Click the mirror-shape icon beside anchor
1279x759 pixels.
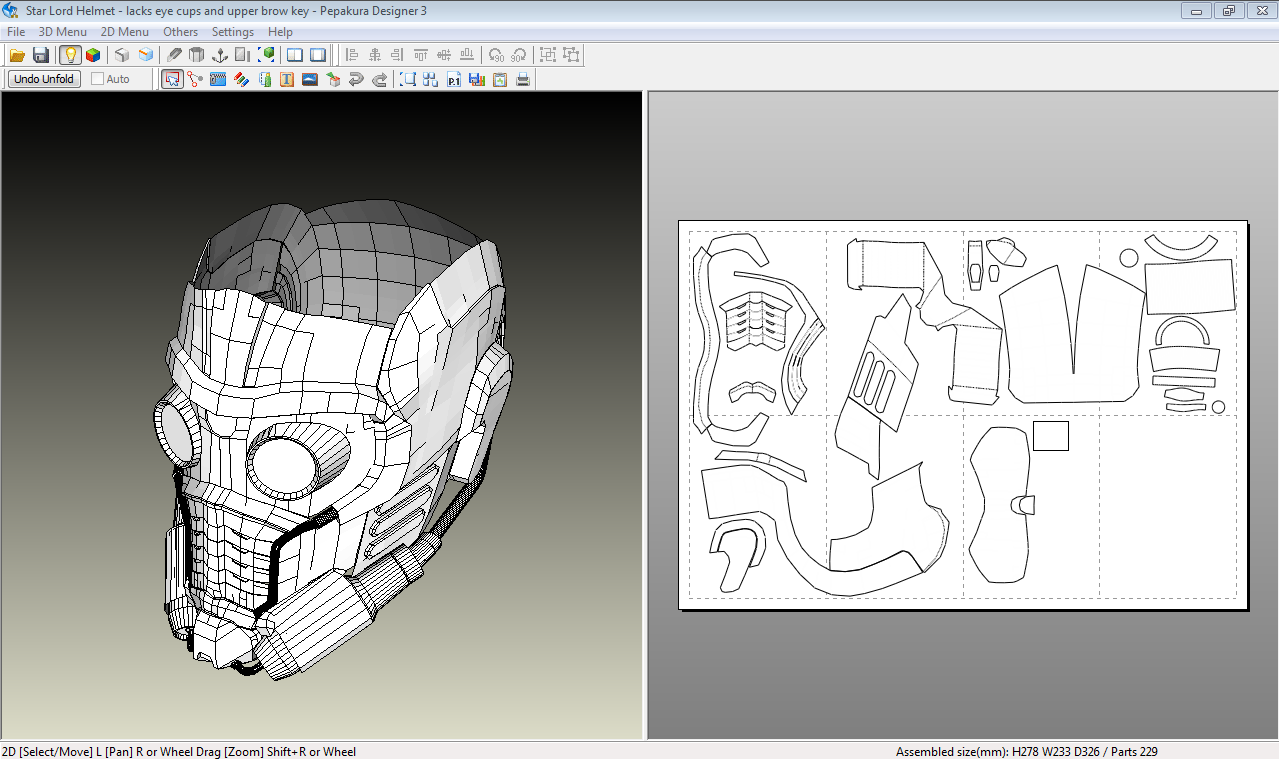pyautogui.click(x=243, y=55)
